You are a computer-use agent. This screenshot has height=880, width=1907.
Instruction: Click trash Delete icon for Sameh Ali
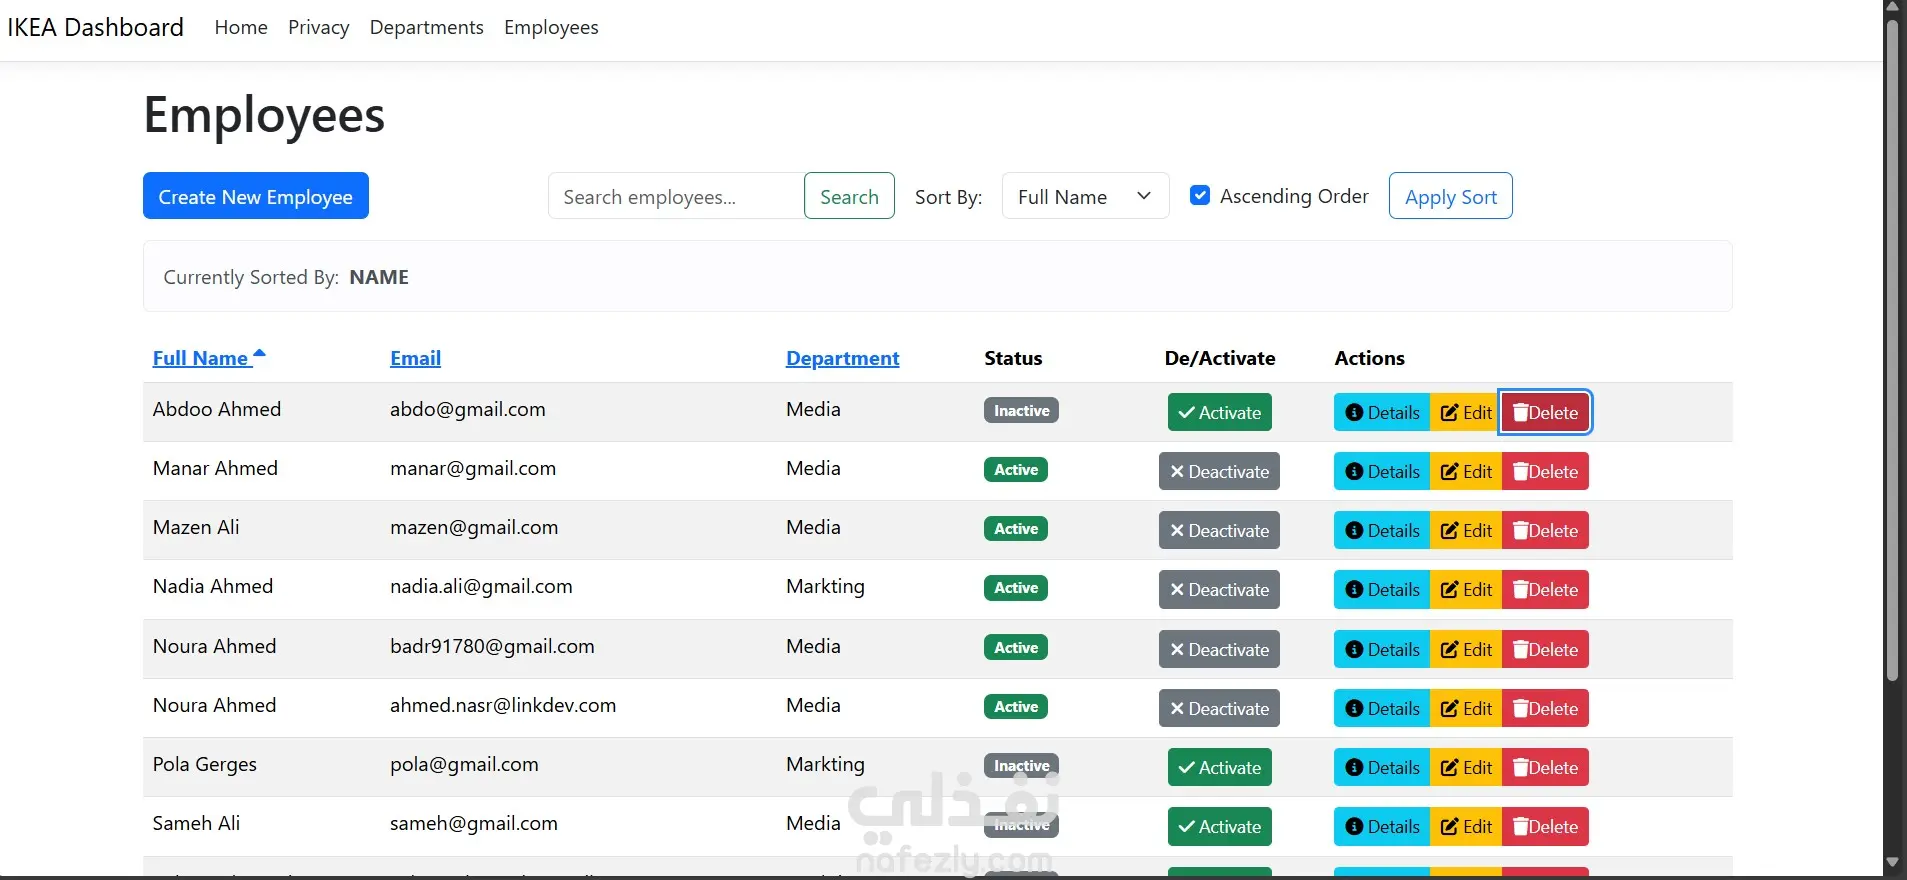point(1520,827)
